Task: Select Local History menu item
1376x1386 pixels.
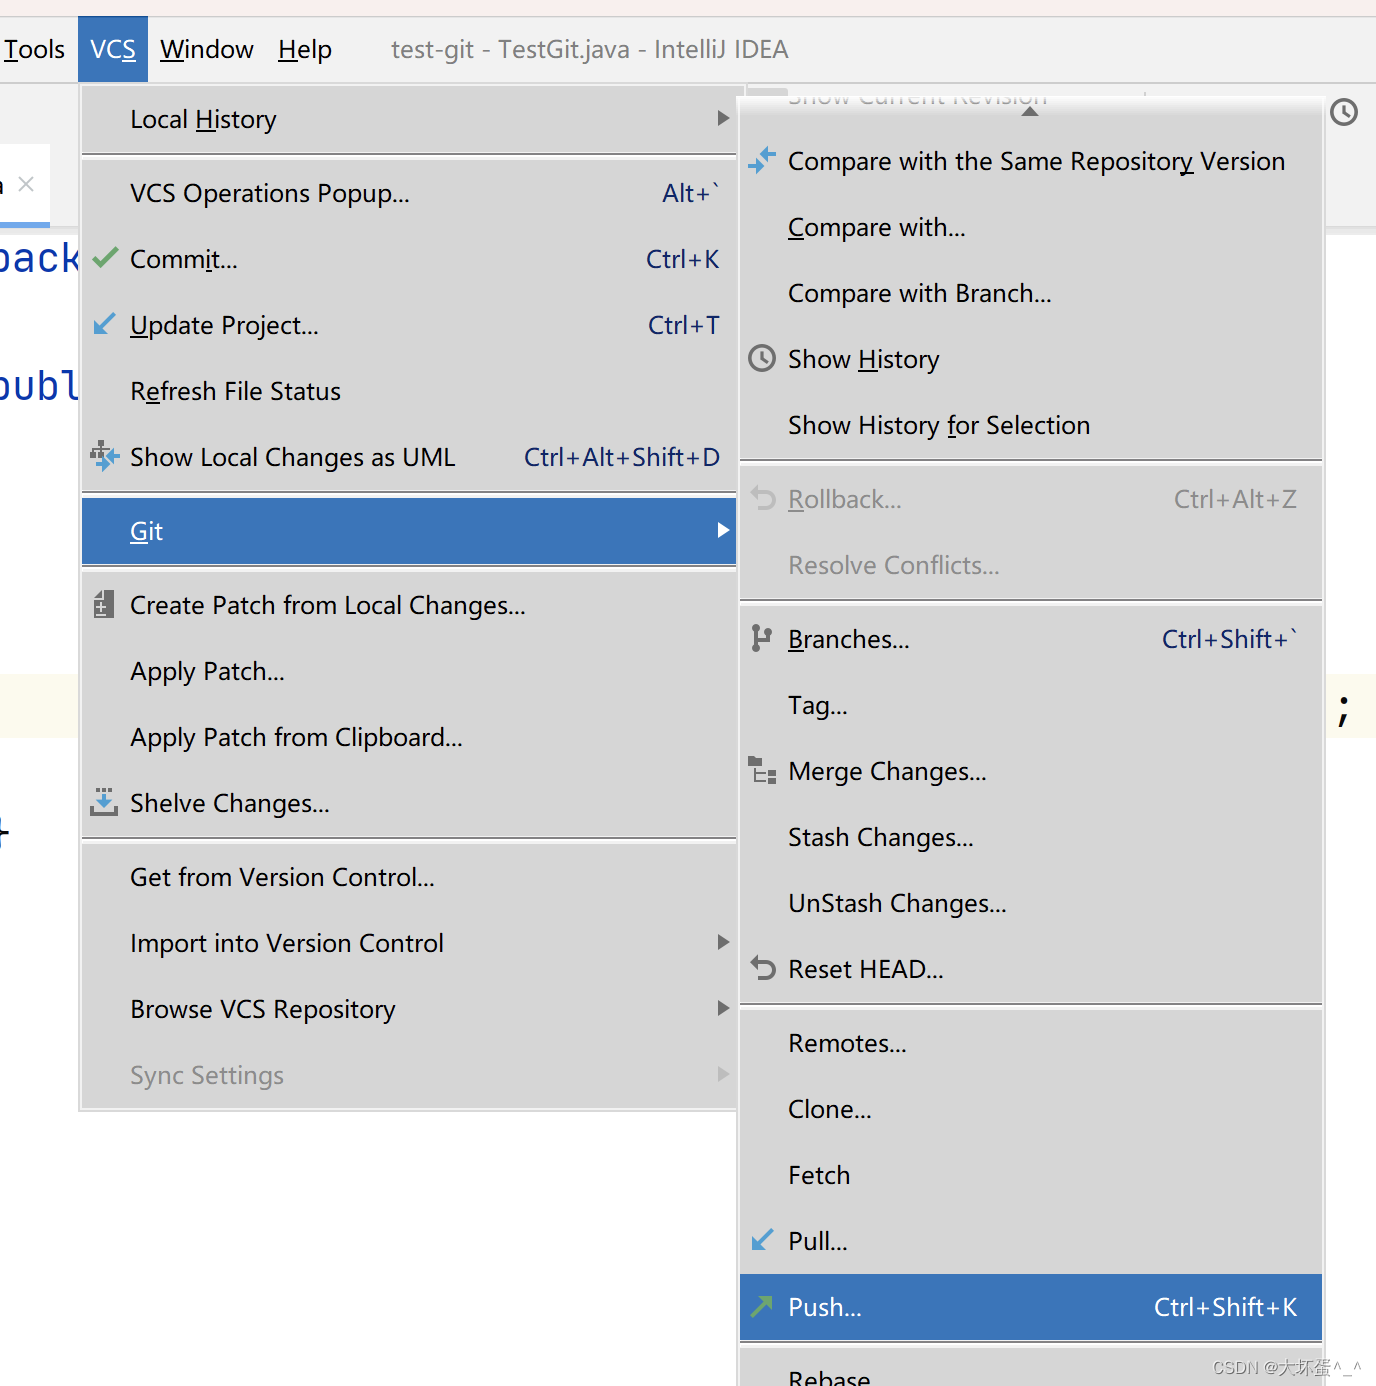Action: coord(408,119)
